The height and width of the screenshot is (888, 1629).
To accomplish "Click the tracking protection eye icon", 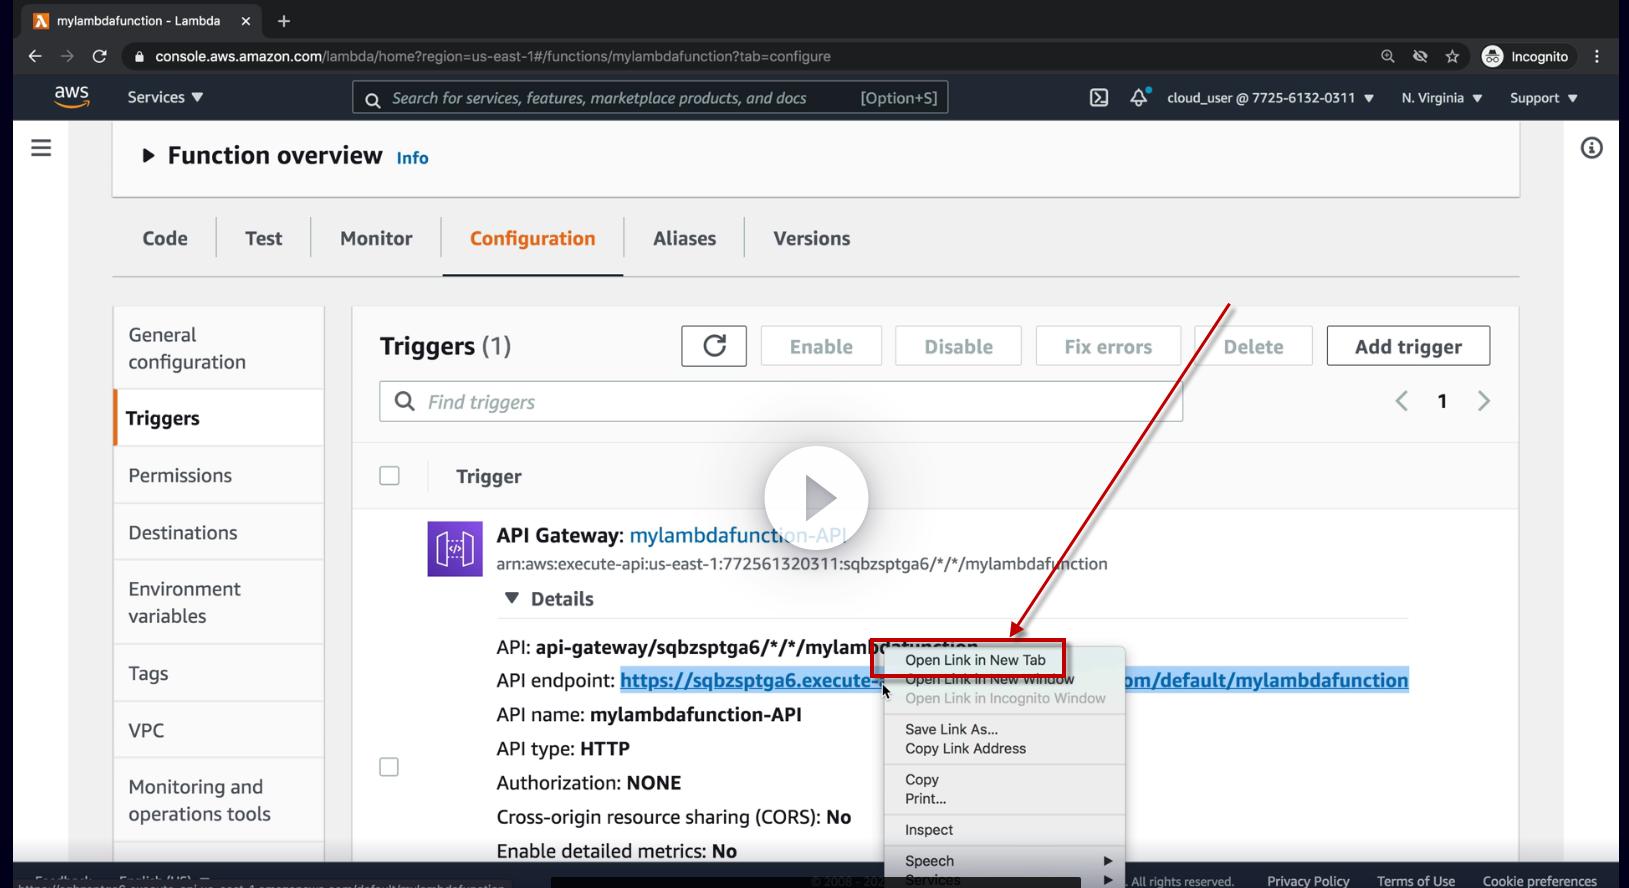I will pyautogui.click(x=1420, y=56).
